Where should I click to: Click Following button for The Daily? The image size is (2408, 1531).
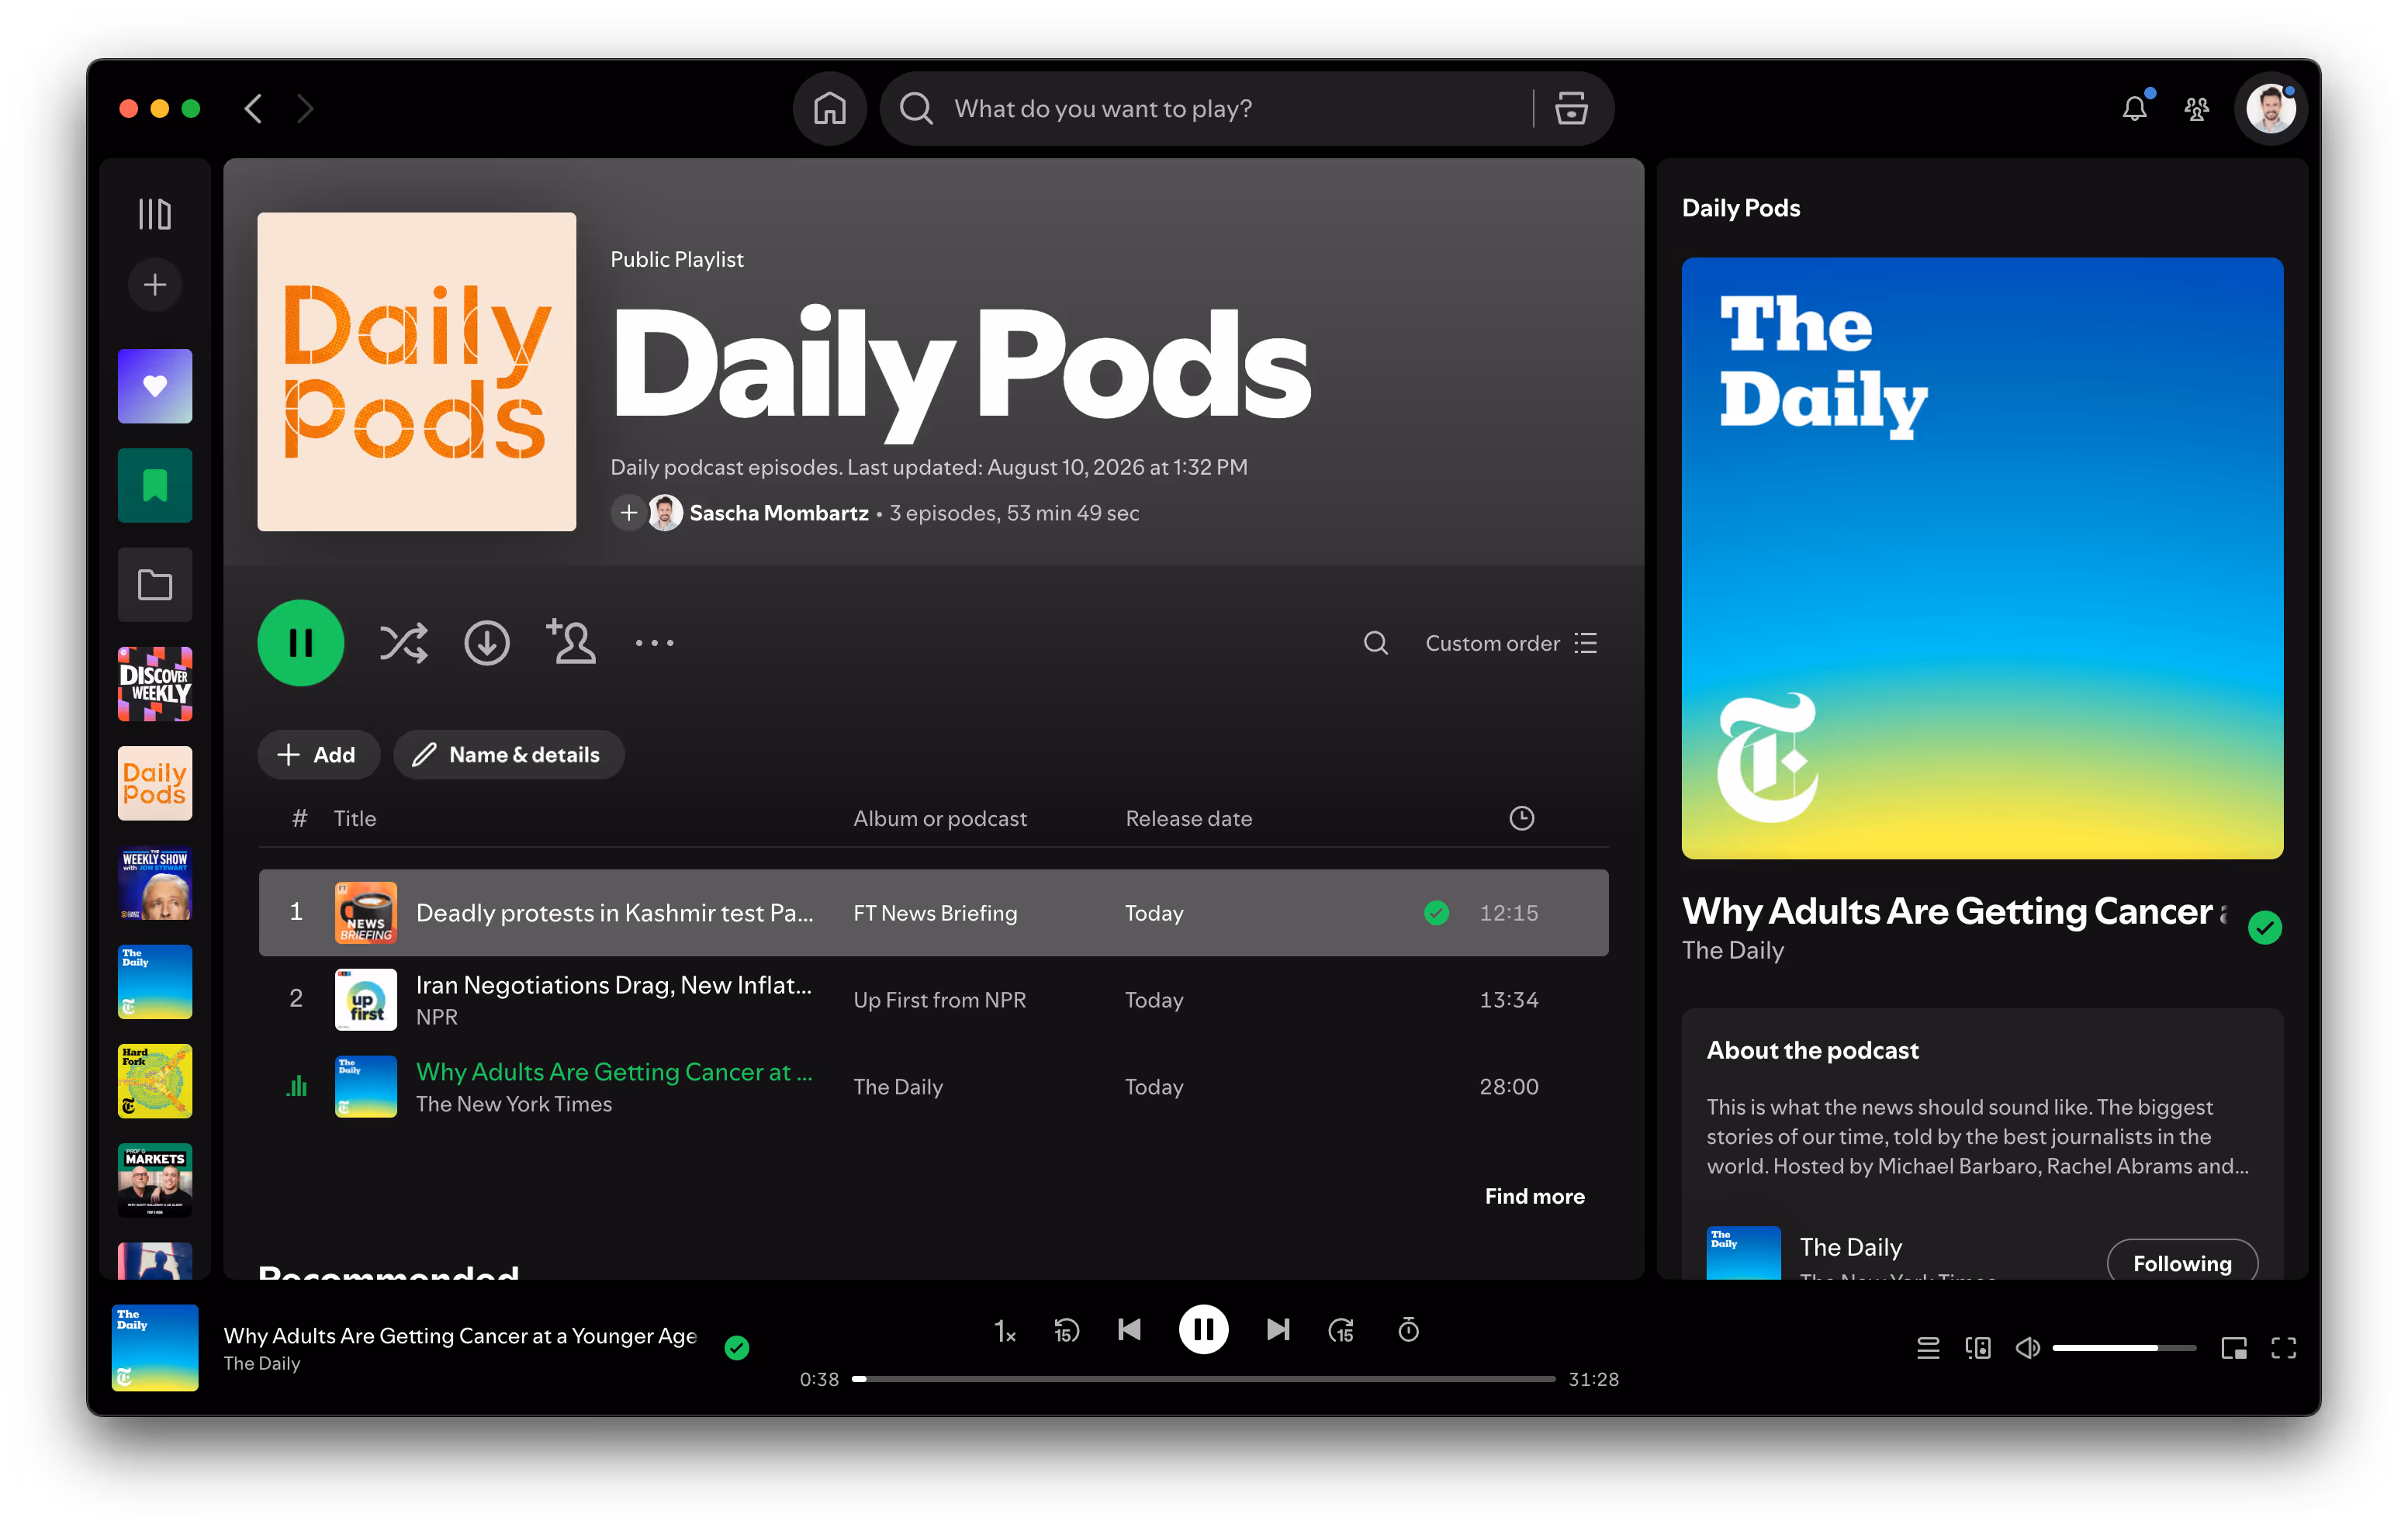[2182, 1262]
